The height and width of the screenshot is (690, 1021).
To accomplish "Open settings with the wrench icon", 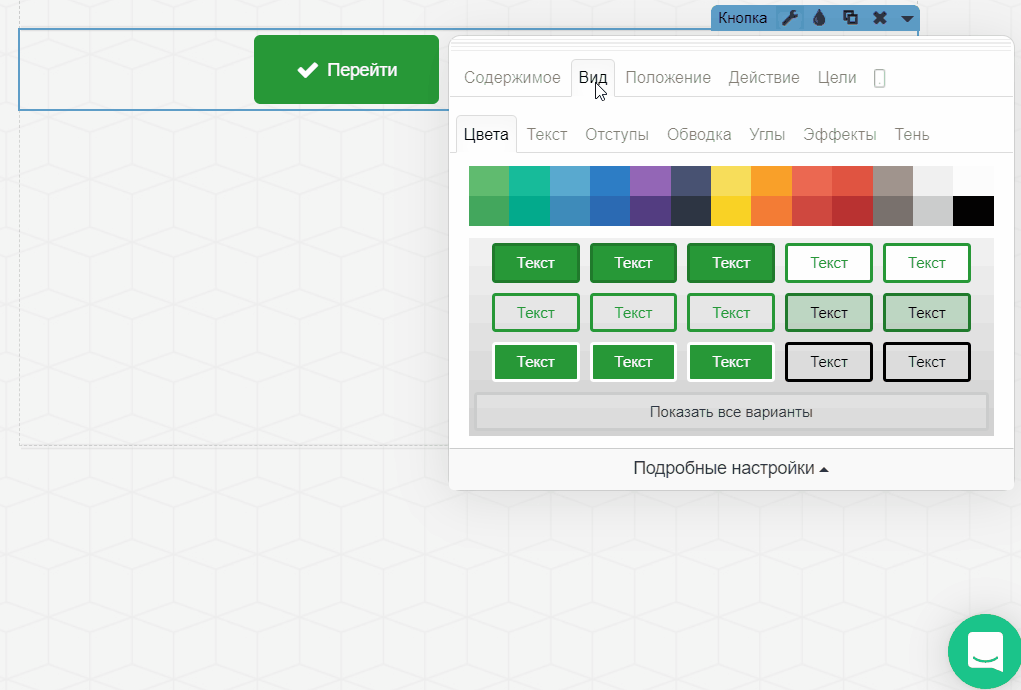I will 789,18.
